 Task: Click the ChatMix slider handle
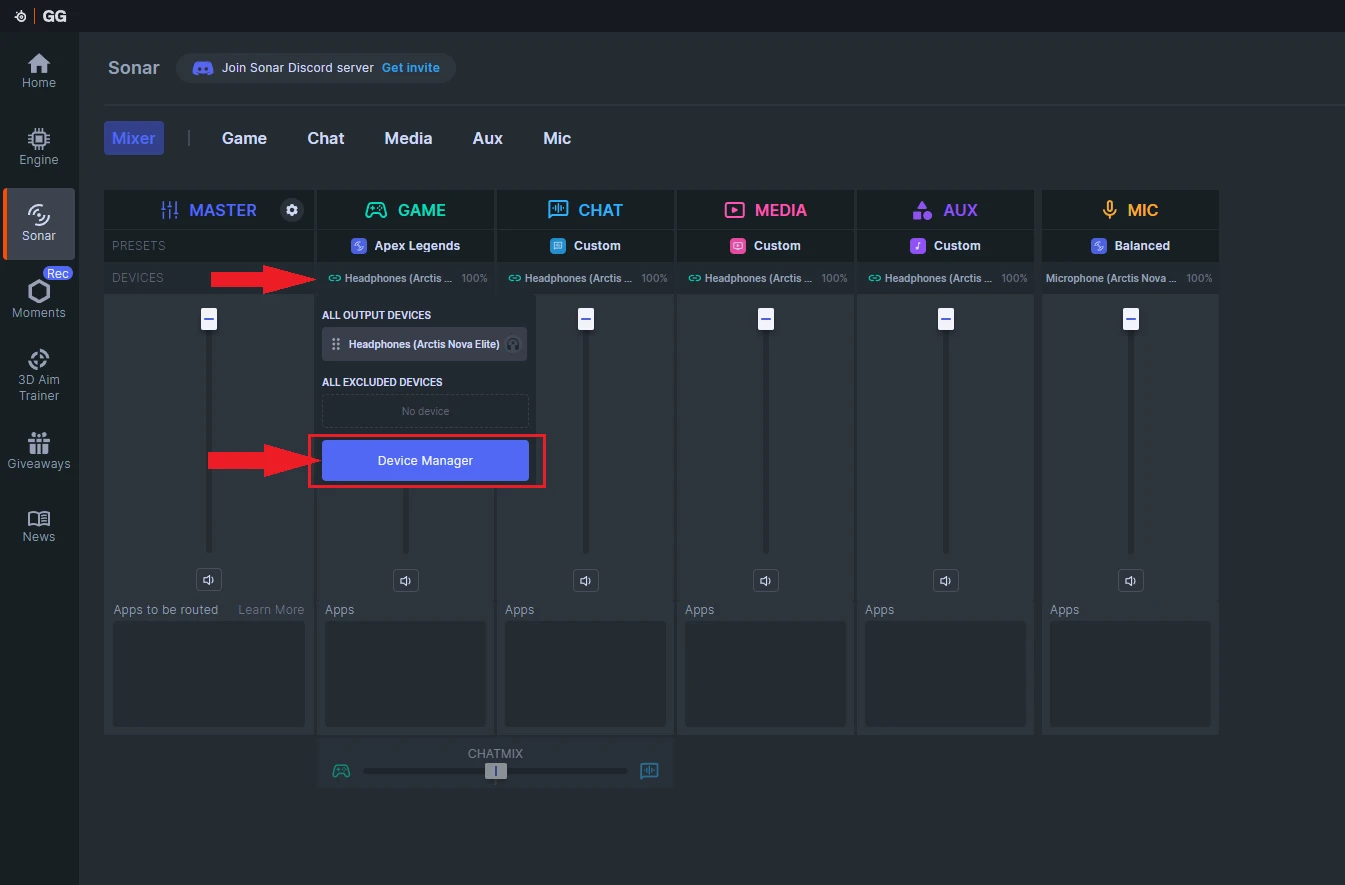[496, 771]
